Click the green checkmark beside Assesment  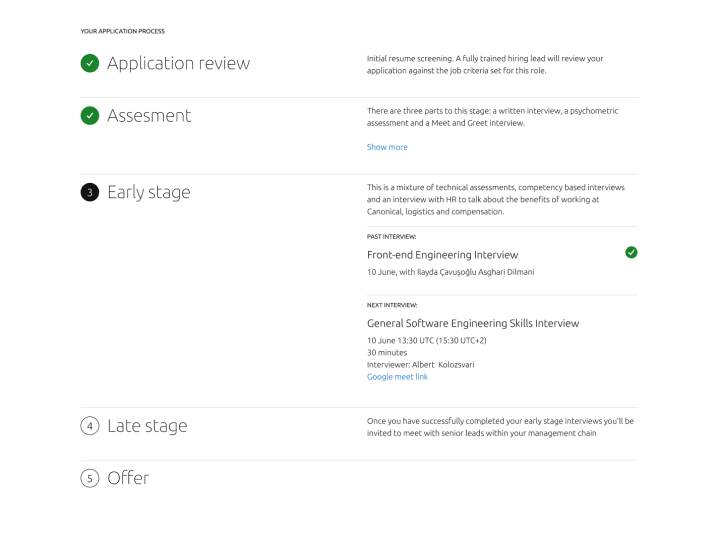[x=90, y=116]
